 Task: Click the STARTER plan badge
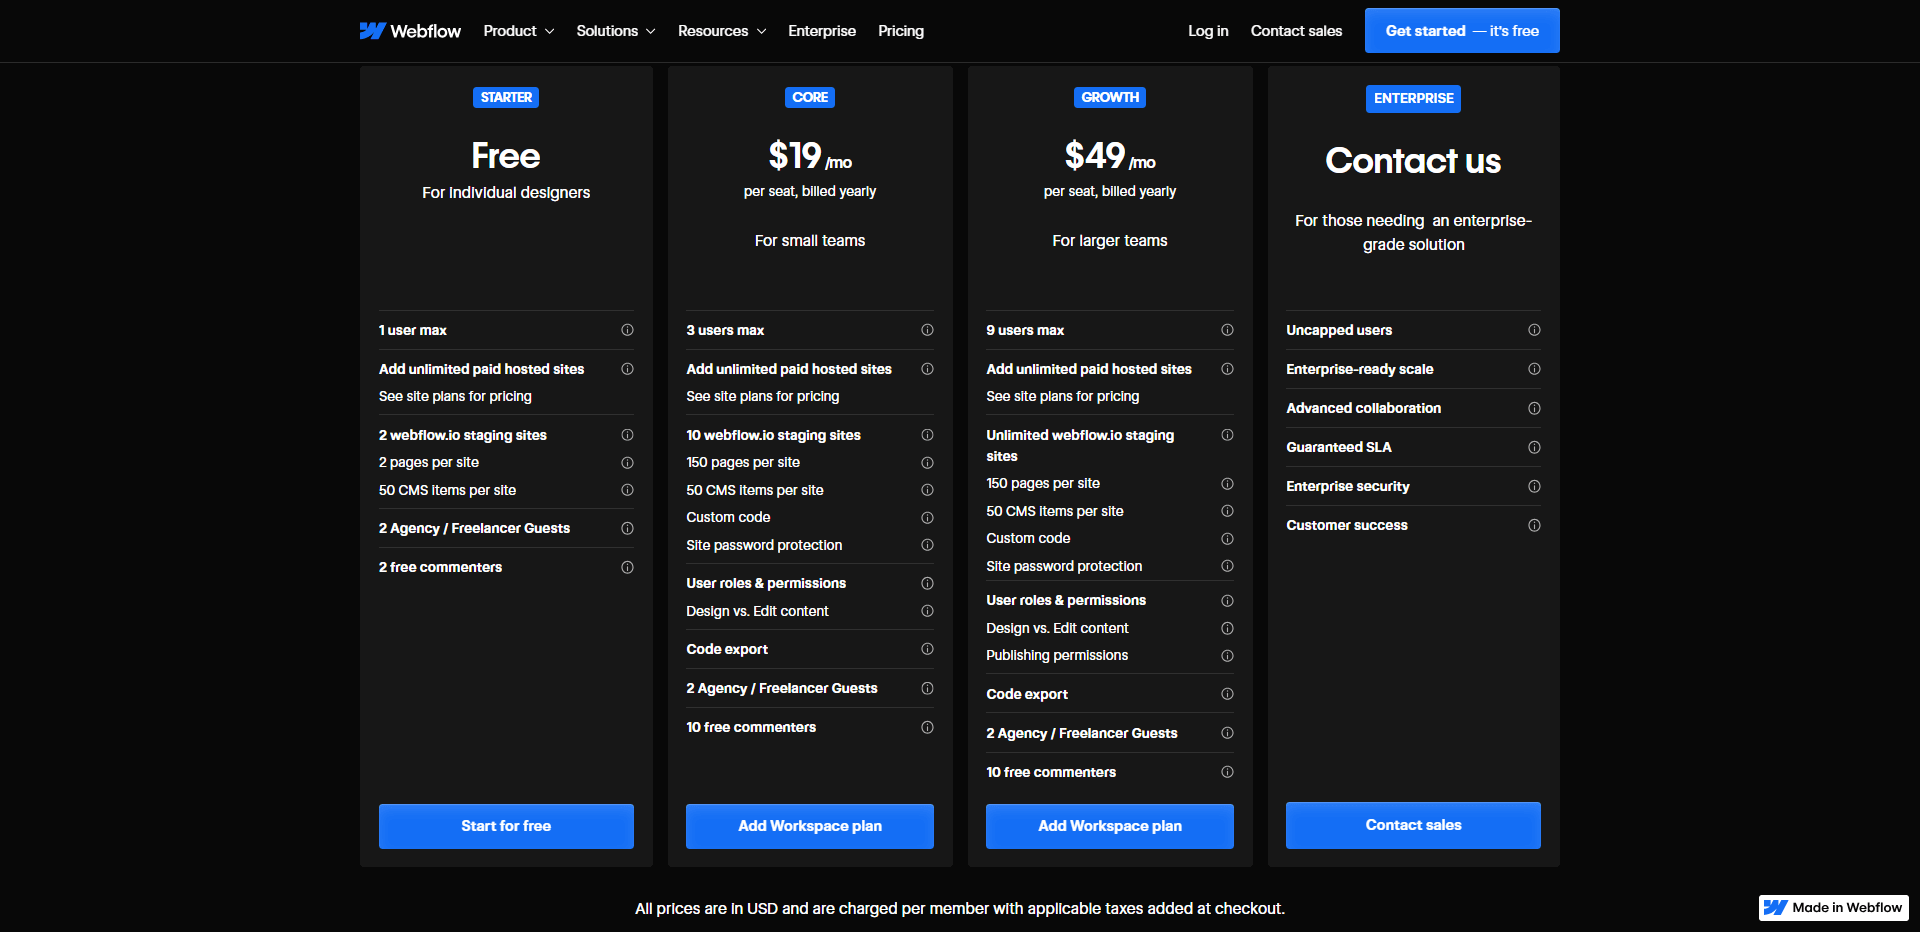(506, 98)
